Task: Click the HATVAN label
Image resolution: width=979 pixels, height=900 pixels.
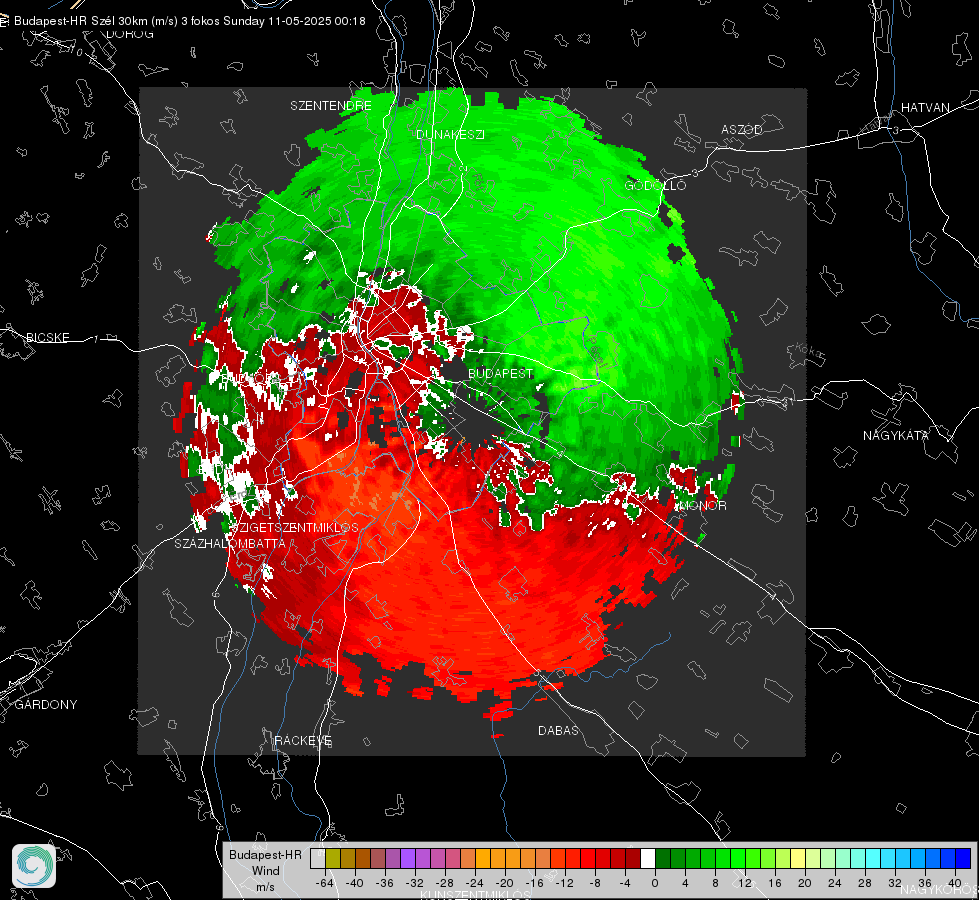Action: tap(925, 107)
